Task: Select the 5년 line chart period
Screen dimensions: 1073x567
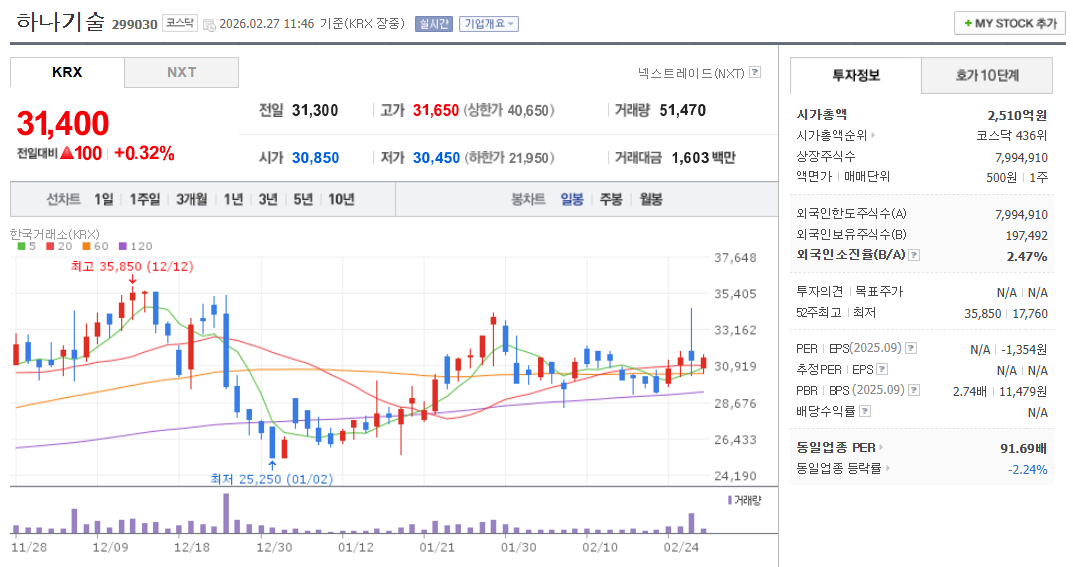Action: pyautogui.click(x=303, y=199)
